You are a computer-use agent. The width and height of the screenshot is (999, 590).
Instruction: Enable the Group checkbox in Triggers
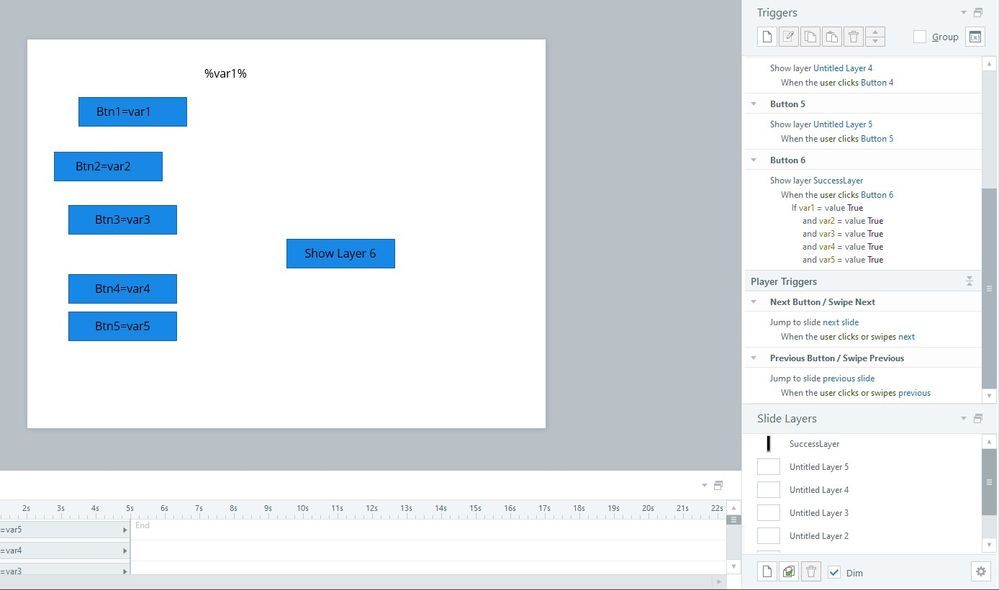coord(920,37)
